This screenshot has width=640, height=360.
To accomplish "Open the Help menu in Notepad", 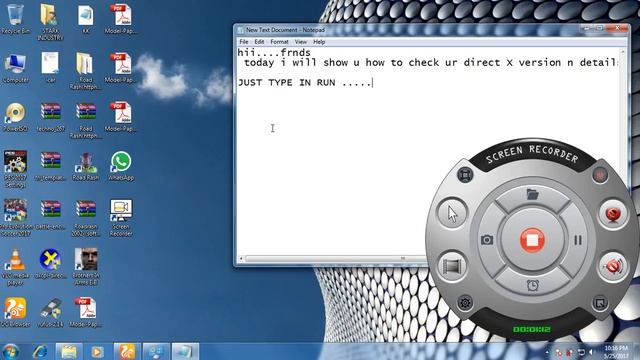I will pos(319,42).
